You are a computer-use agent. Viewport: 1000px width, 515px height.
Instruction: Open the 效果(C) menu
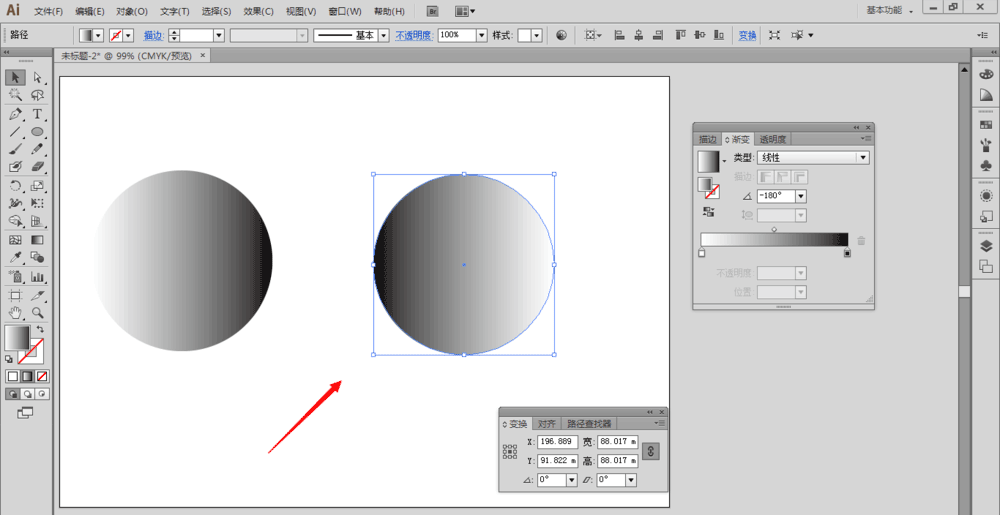(258, 11)
